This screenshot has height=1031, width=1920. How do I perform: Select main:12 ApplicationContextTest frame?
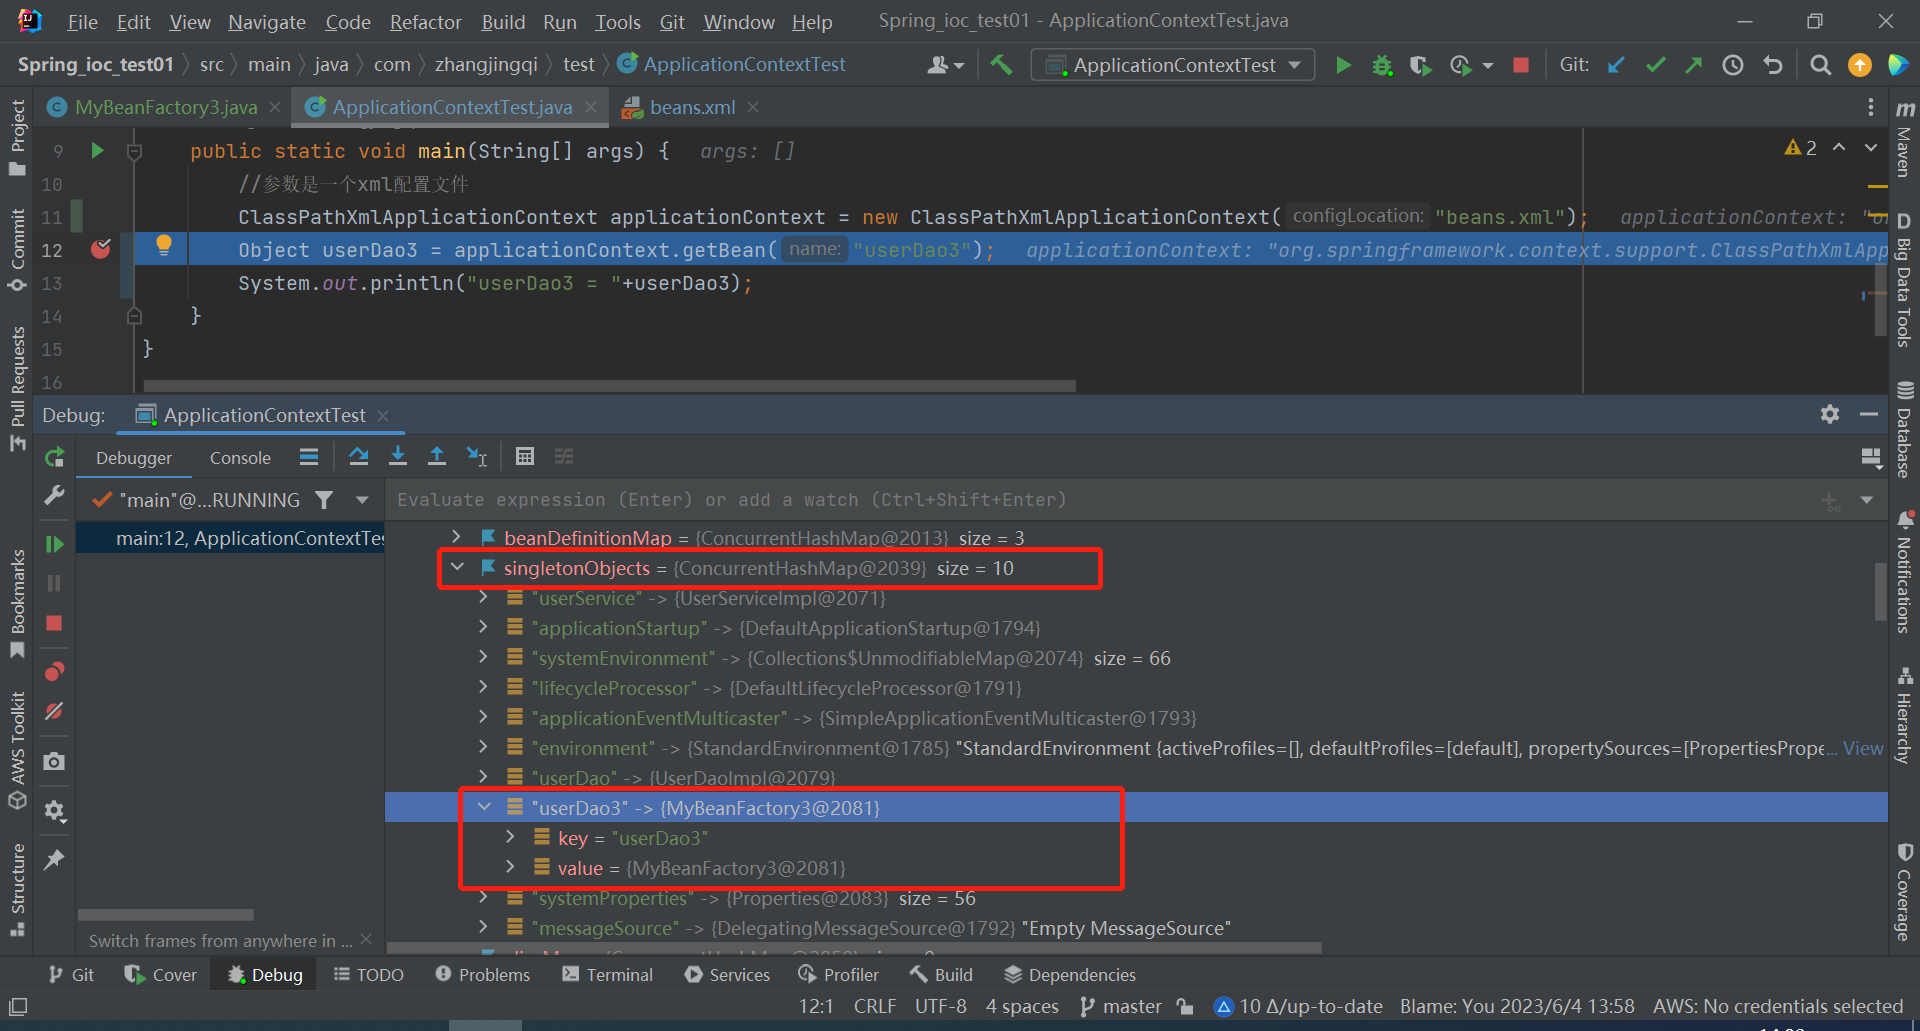click(231, 538)
